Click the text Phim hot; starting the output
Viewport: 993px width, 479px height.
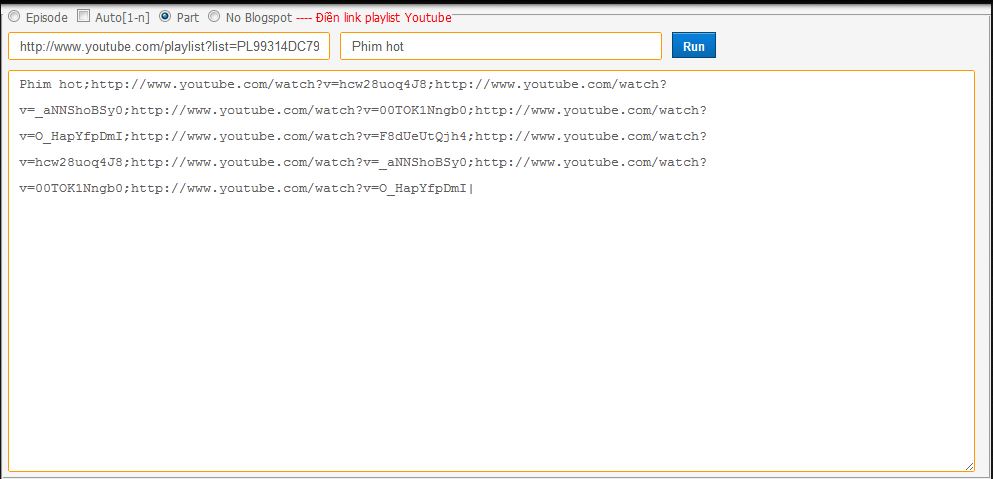point(55,84)
